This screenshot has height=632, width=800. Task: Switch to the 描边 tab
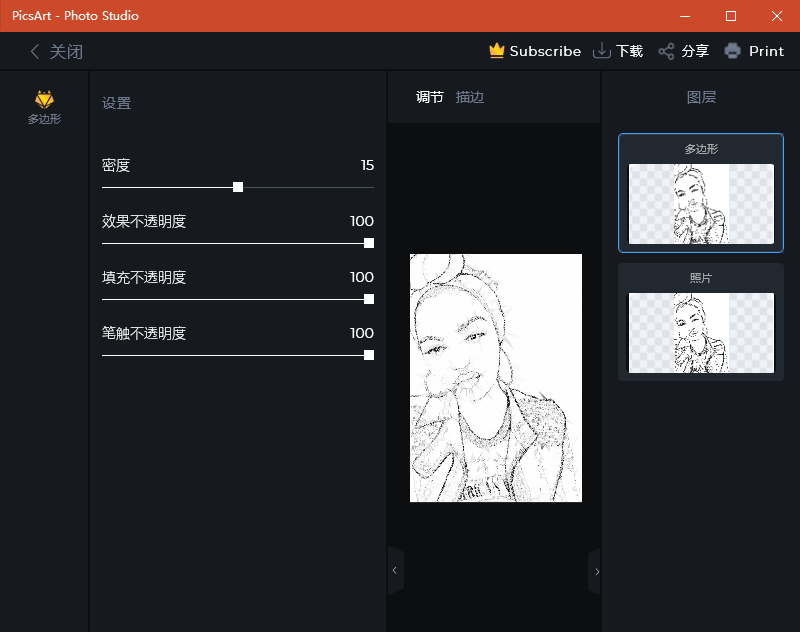(x=470, y=97)
